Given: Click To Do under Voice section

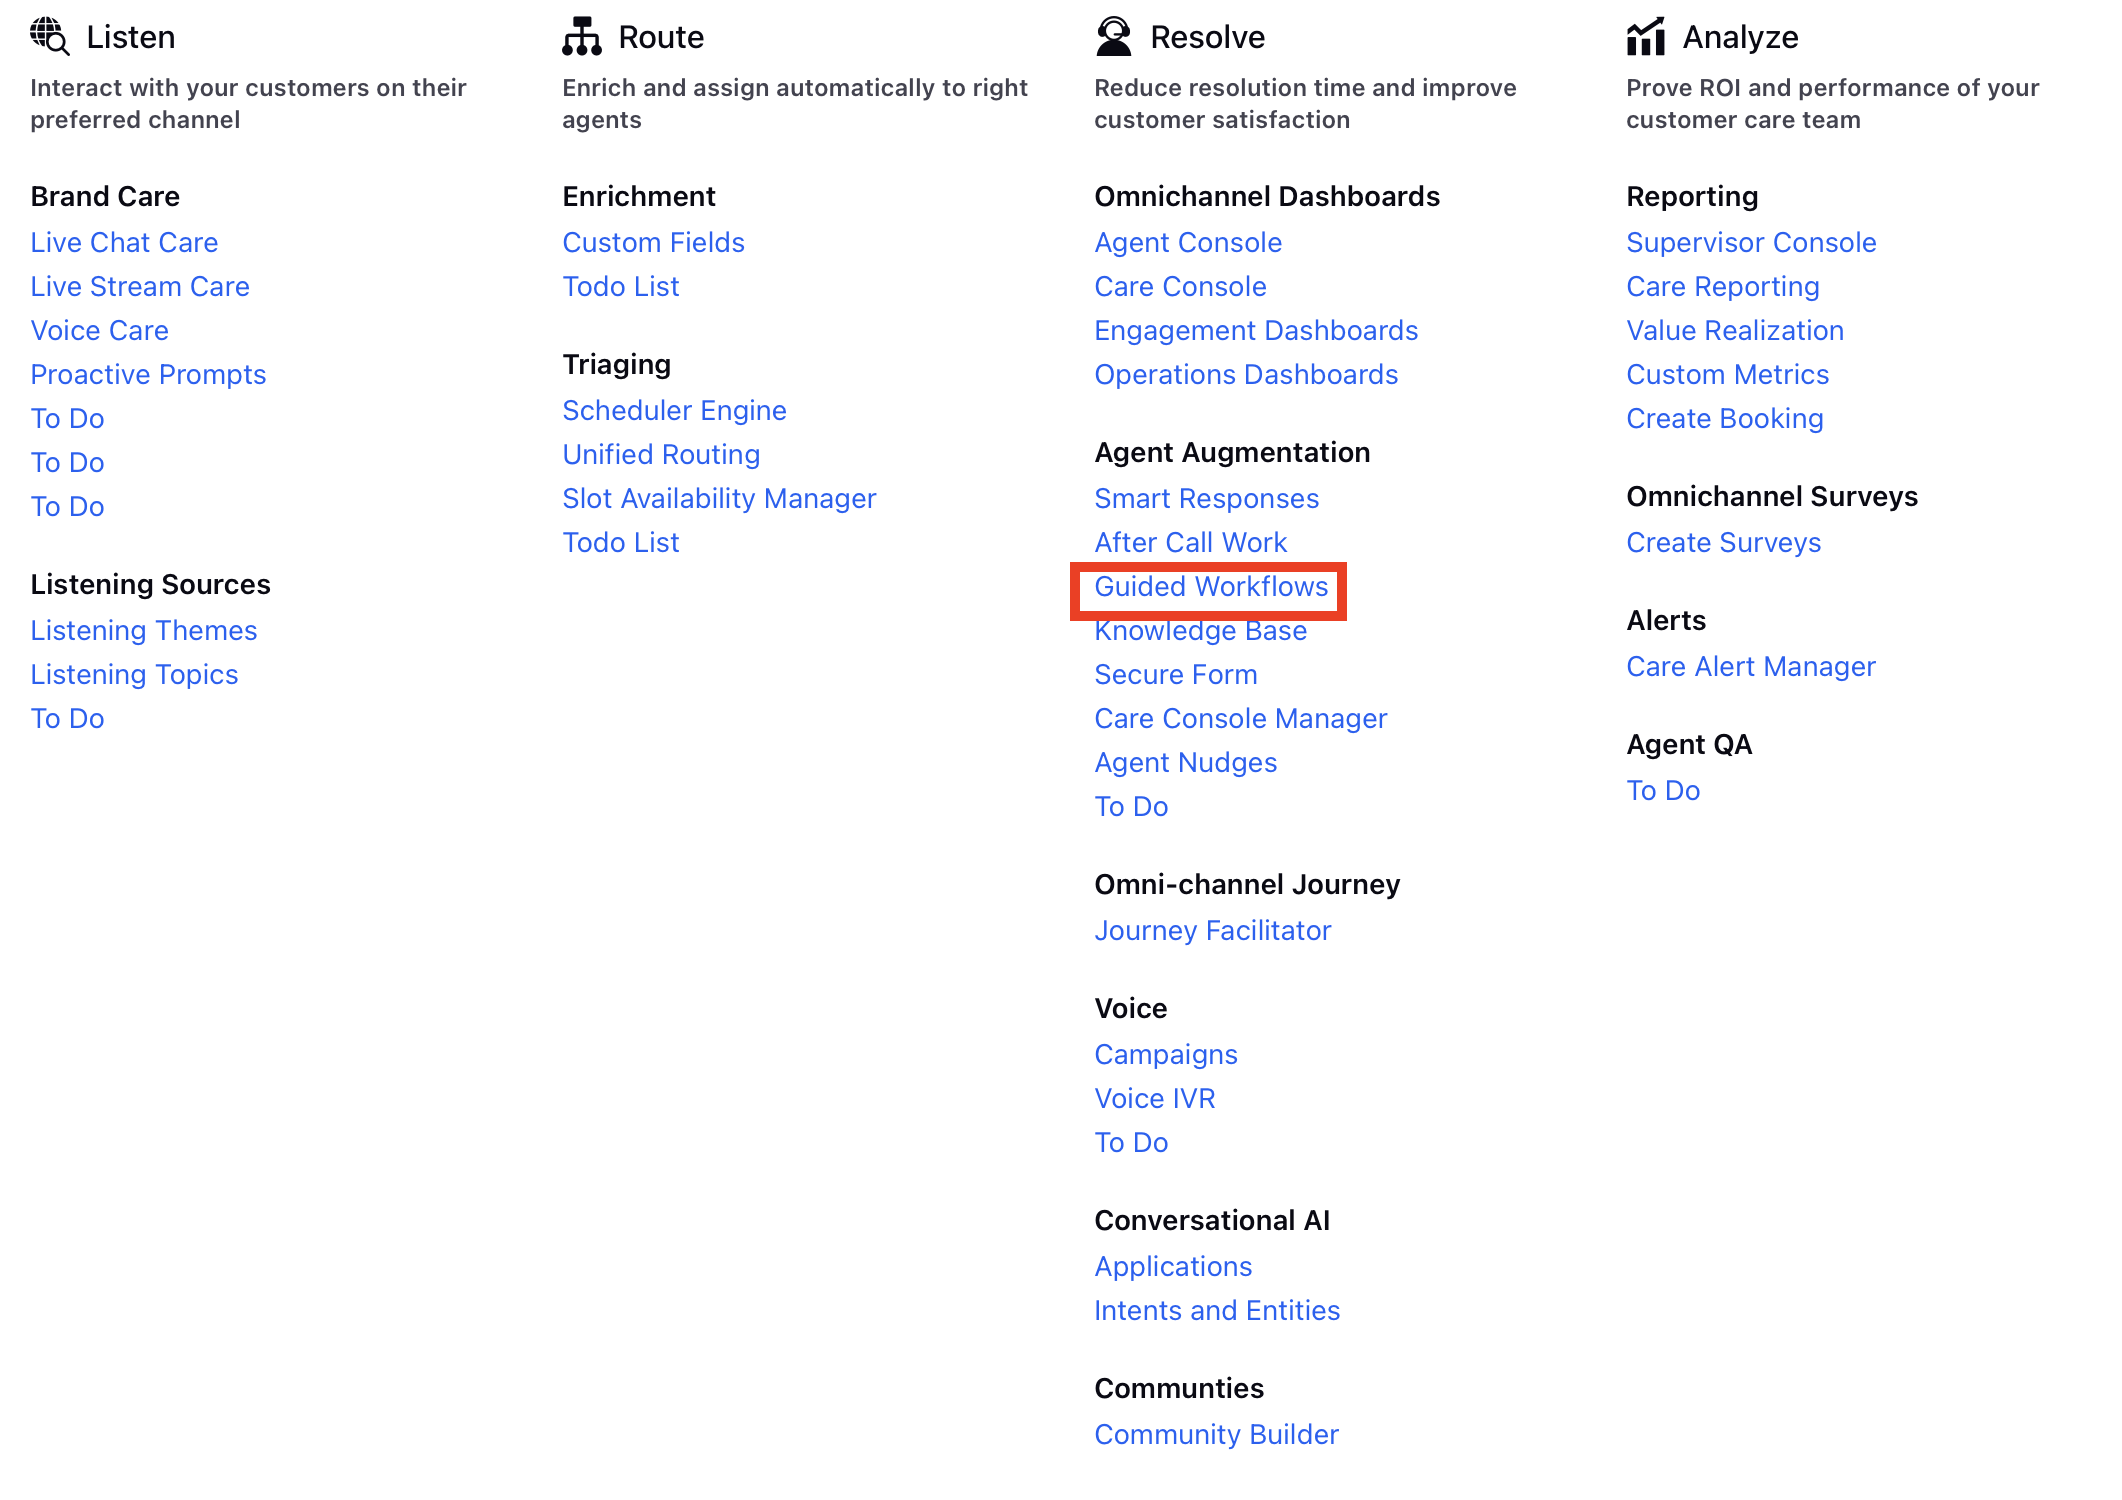Looking at the screenshot, I should click(1131, 1143).
